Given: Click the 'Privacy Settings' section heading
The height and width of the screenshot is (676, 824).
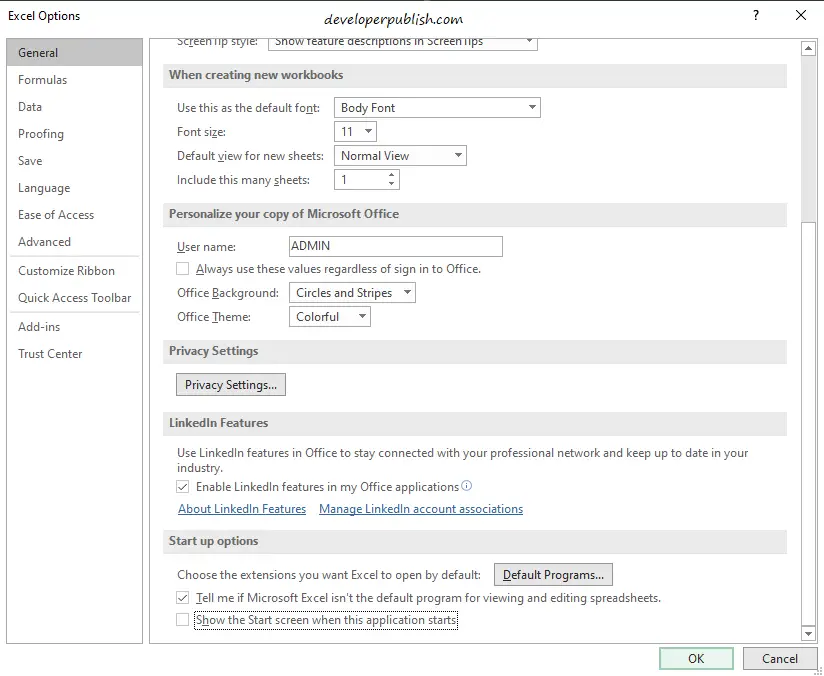Looking at the screenshot, I should coord(213,351).
